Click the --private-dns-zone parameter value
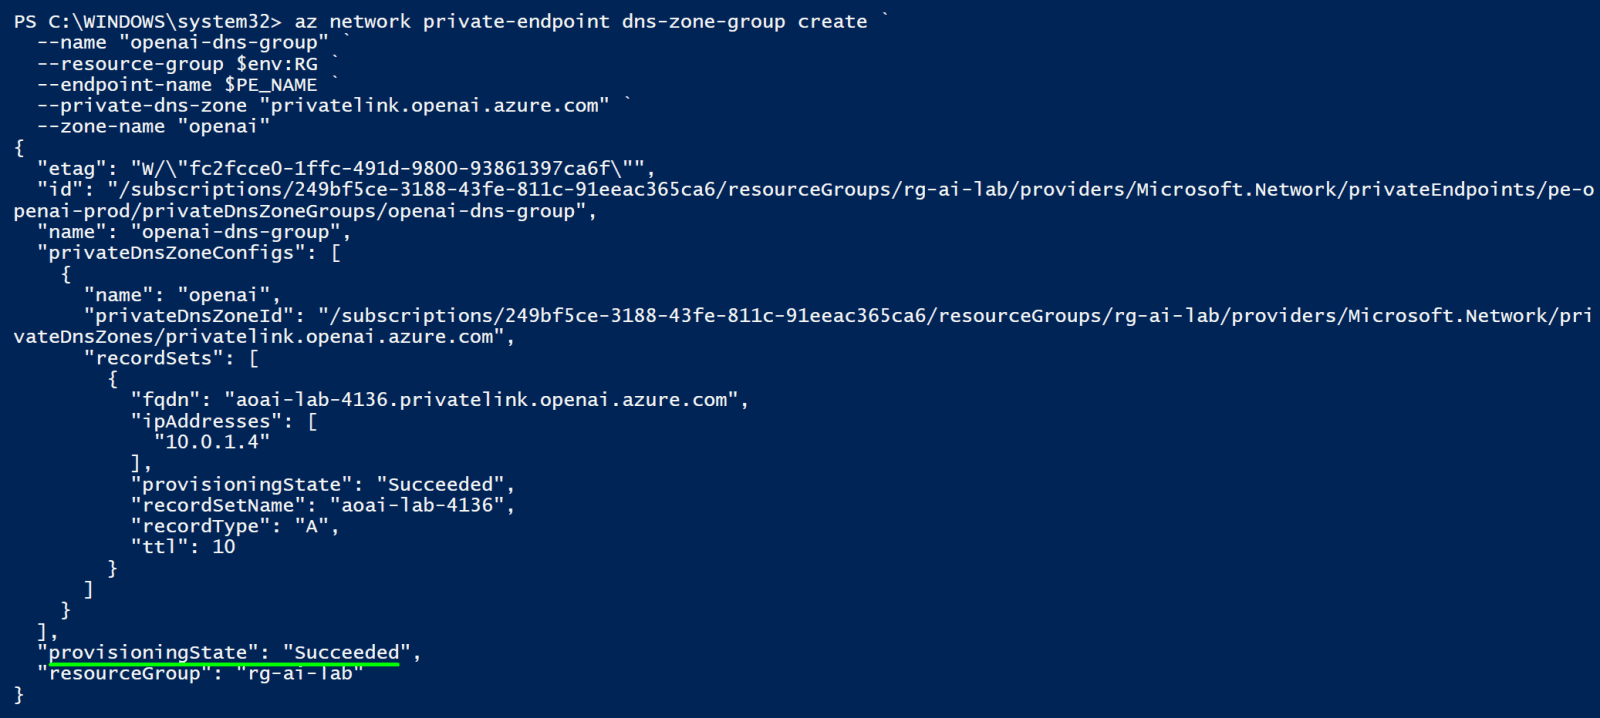The width and height of the screenshot is (1600, 718). (434, 105)
